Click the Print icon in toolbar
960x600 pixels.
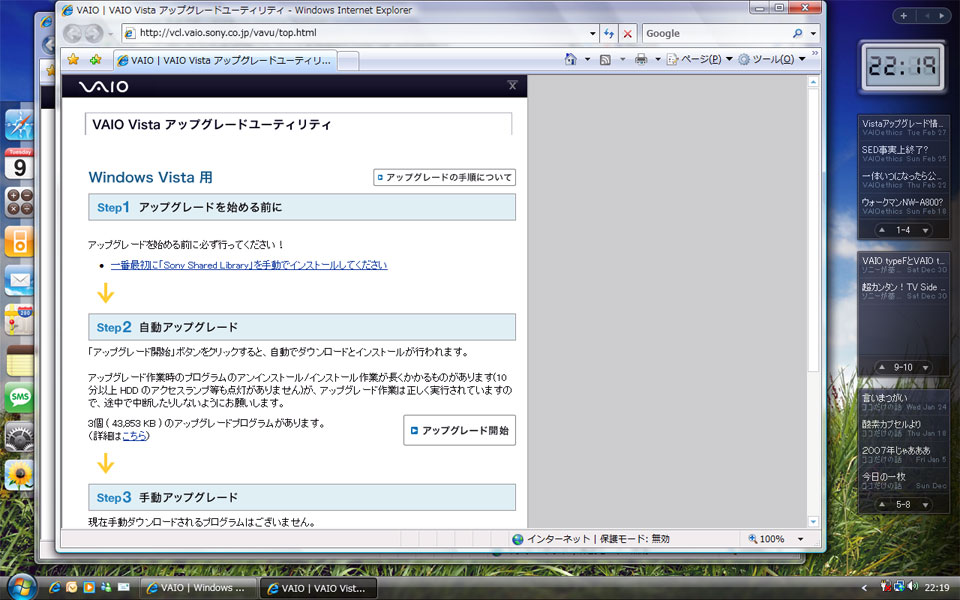[641, 59]
